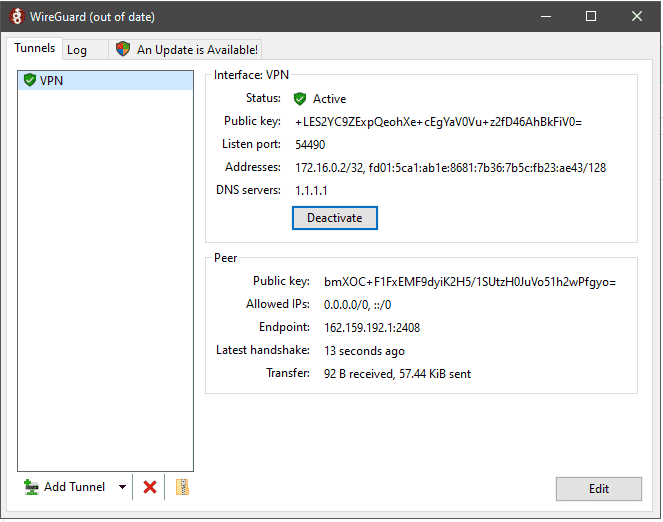Minimize the WireGuard window
This screenshot has height=522, width=663.
pos(546,16)
